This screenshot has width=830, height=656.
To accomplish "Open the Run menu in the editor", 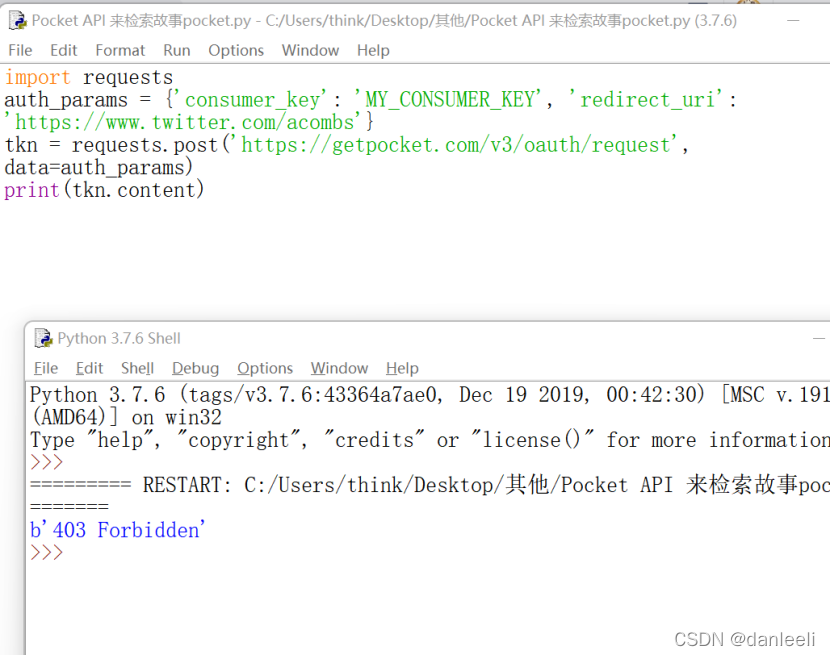I will (176, 50).
